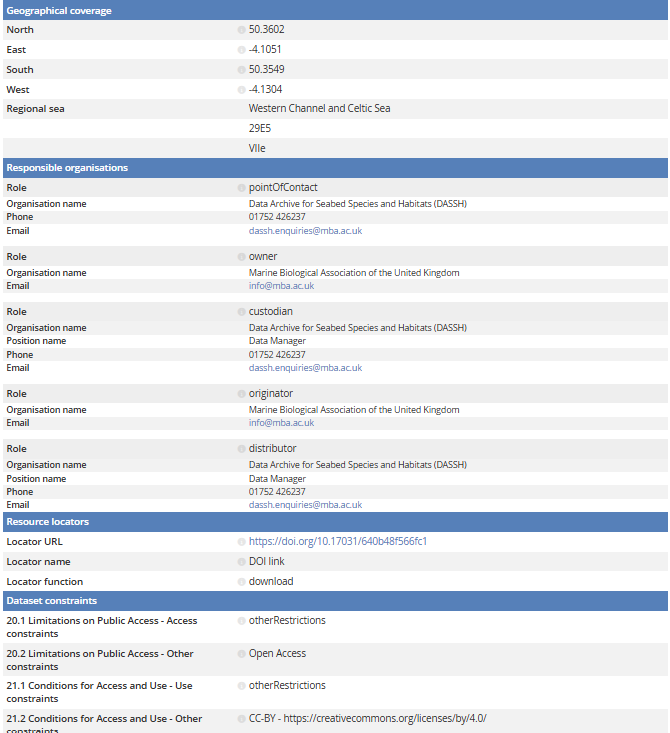Toggle the Dataset constraints section header
This screenshot has width=670, height=733.
point(52,601)
